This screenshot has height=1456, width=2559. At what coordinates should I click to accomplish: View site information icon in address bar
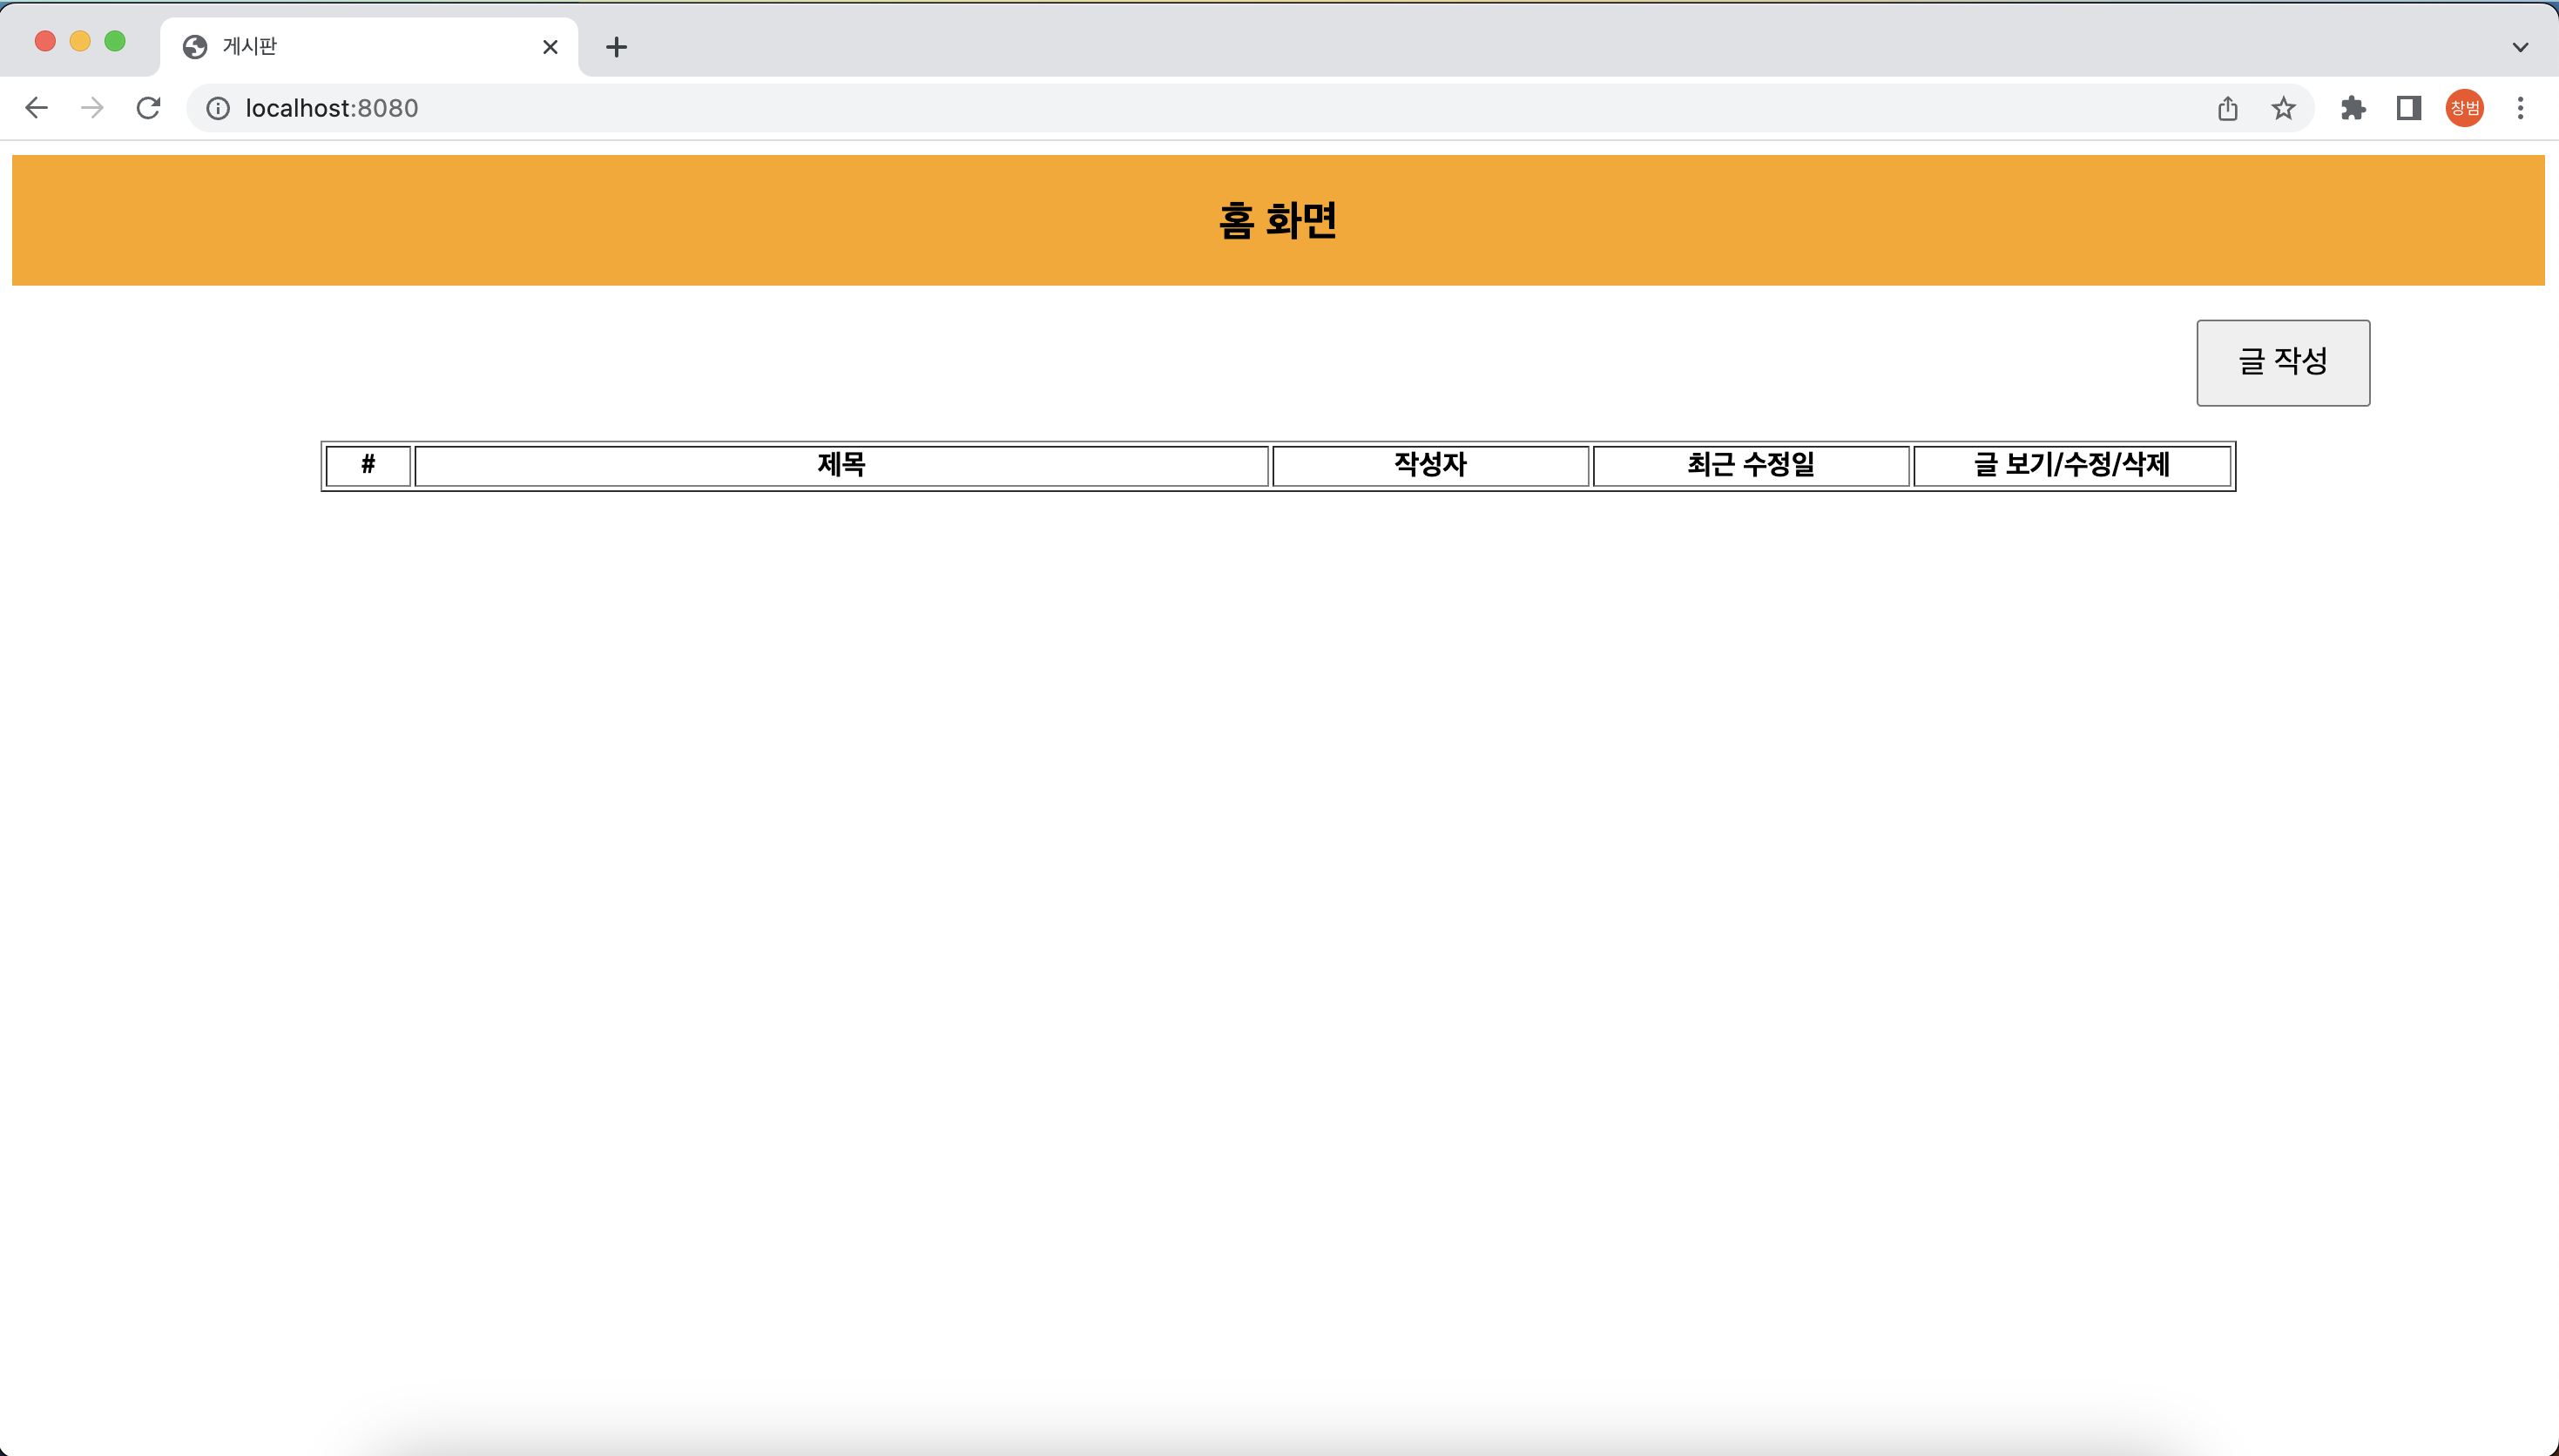[218, 108]
